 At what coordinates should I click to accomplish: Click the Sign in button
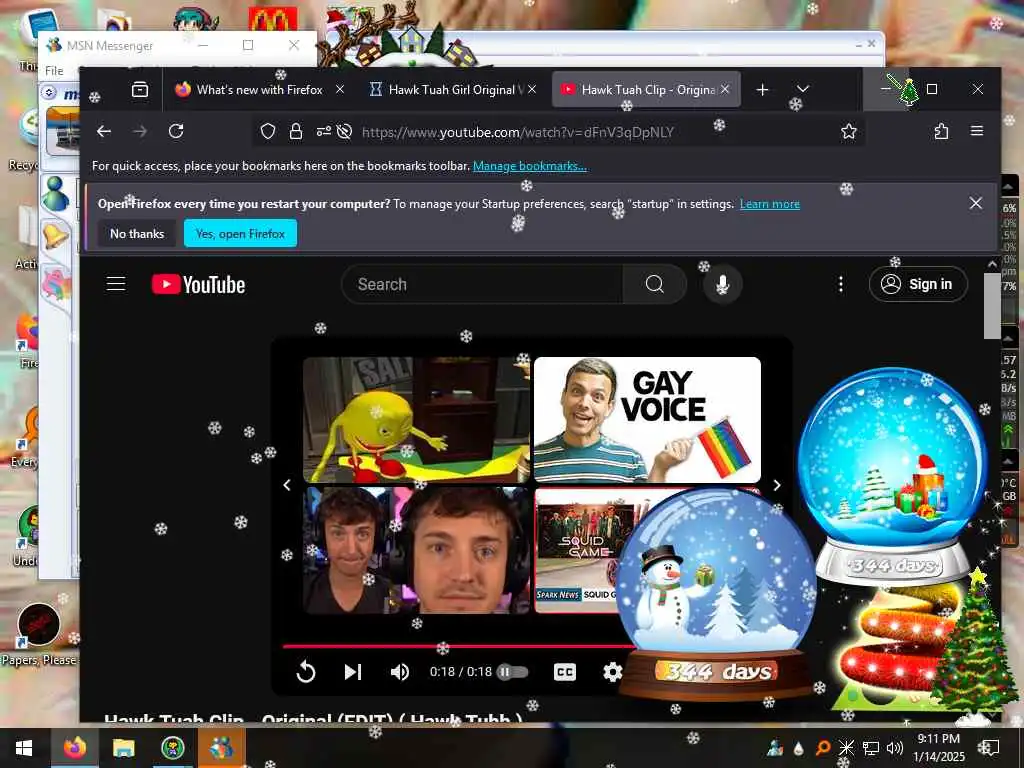(x=918, y=284)
